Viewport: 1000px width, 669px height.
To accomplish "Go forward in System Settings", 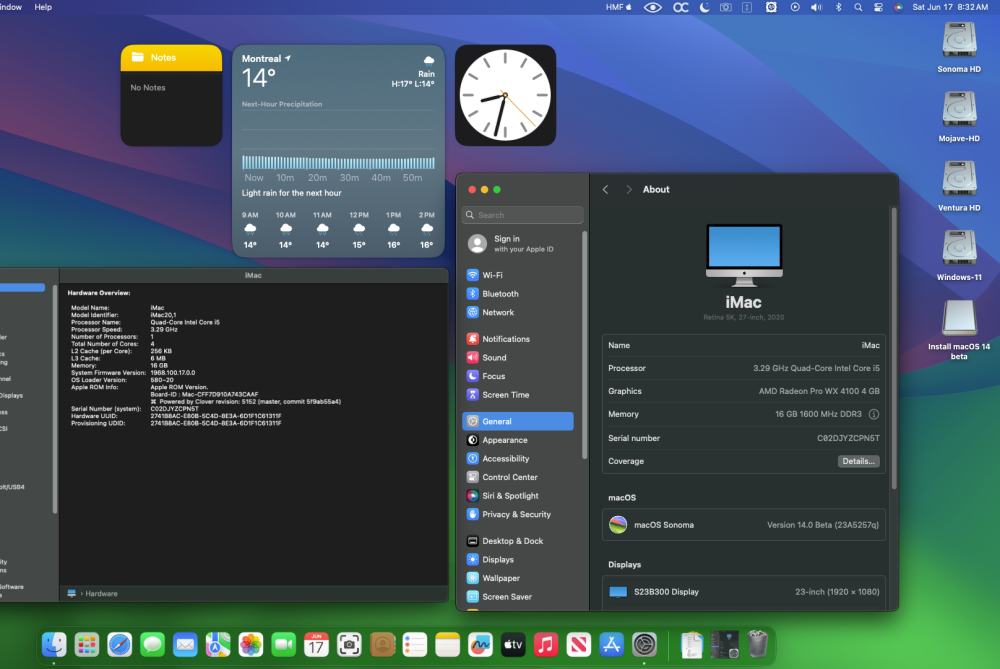I will pos(629,189).
